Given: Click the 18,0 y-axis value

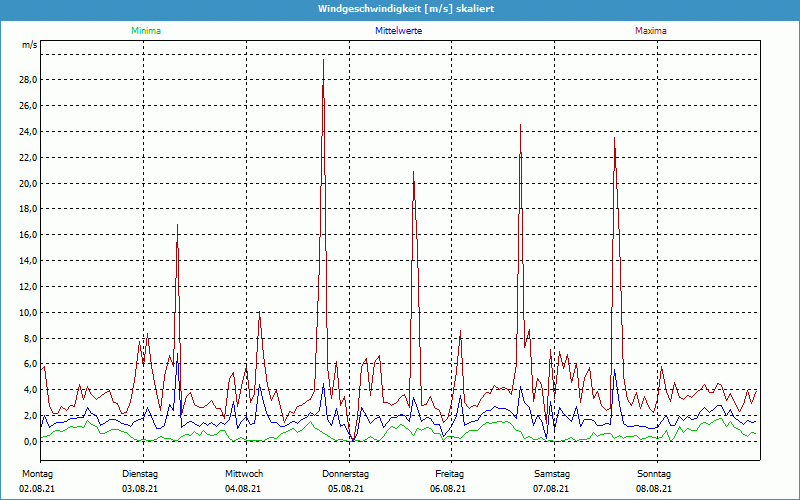Looking at the screenshot, I should (x=30, y=209).
